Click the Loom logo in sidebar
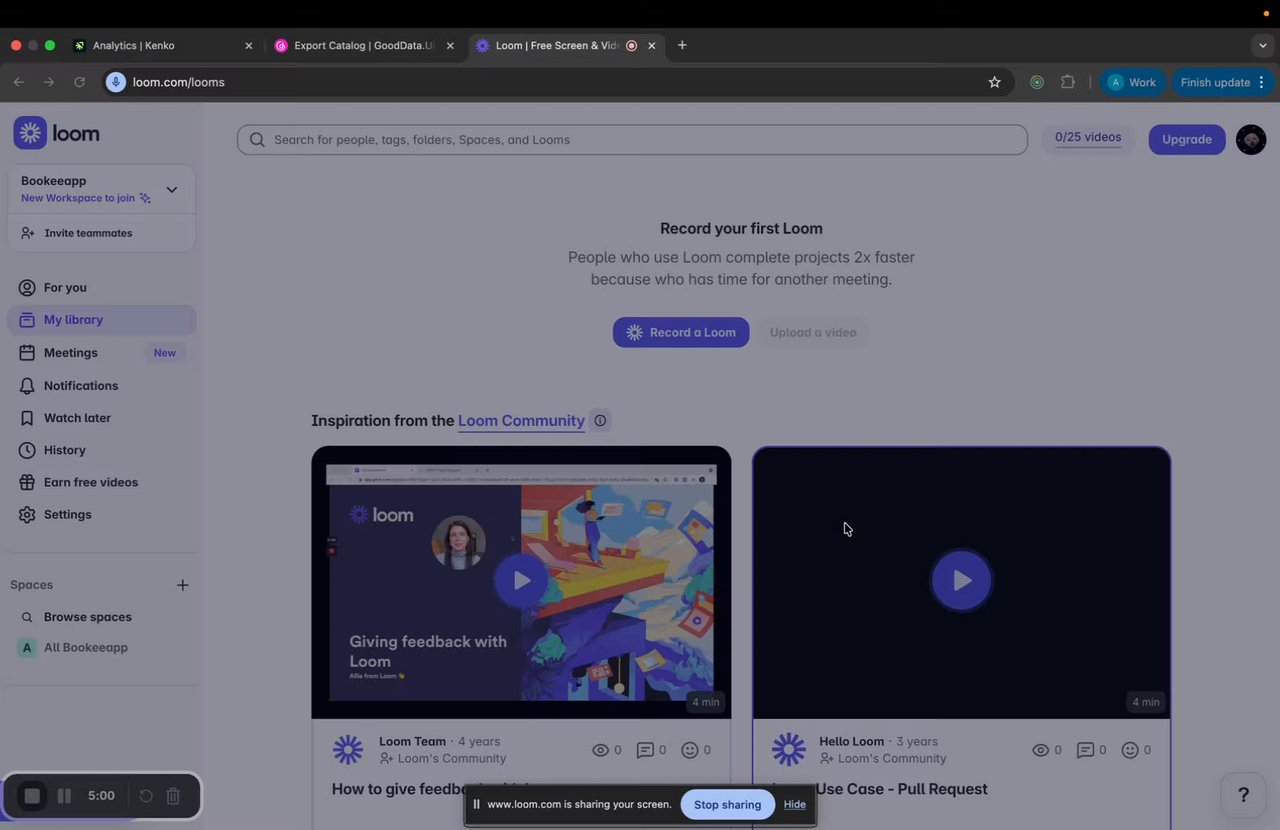 point(56,133)
